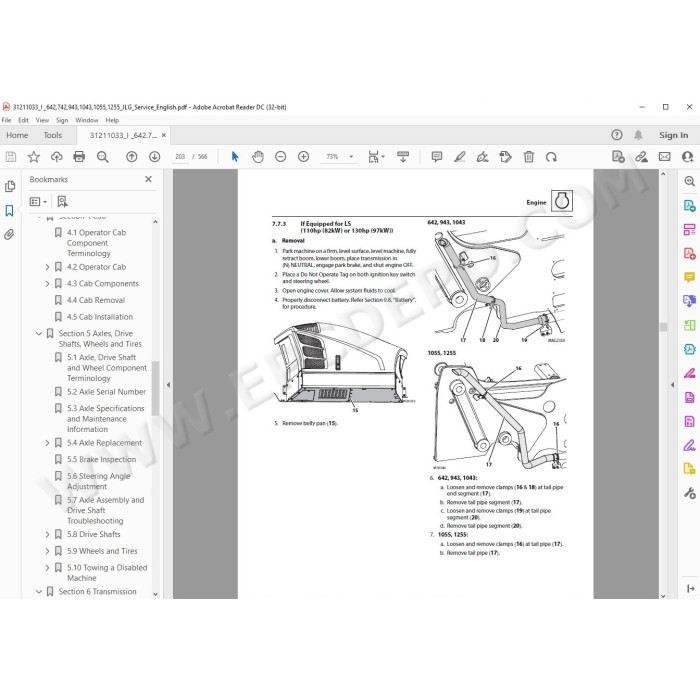
Task: Open page thumbnails panel
Action: (x=9, y=186)
